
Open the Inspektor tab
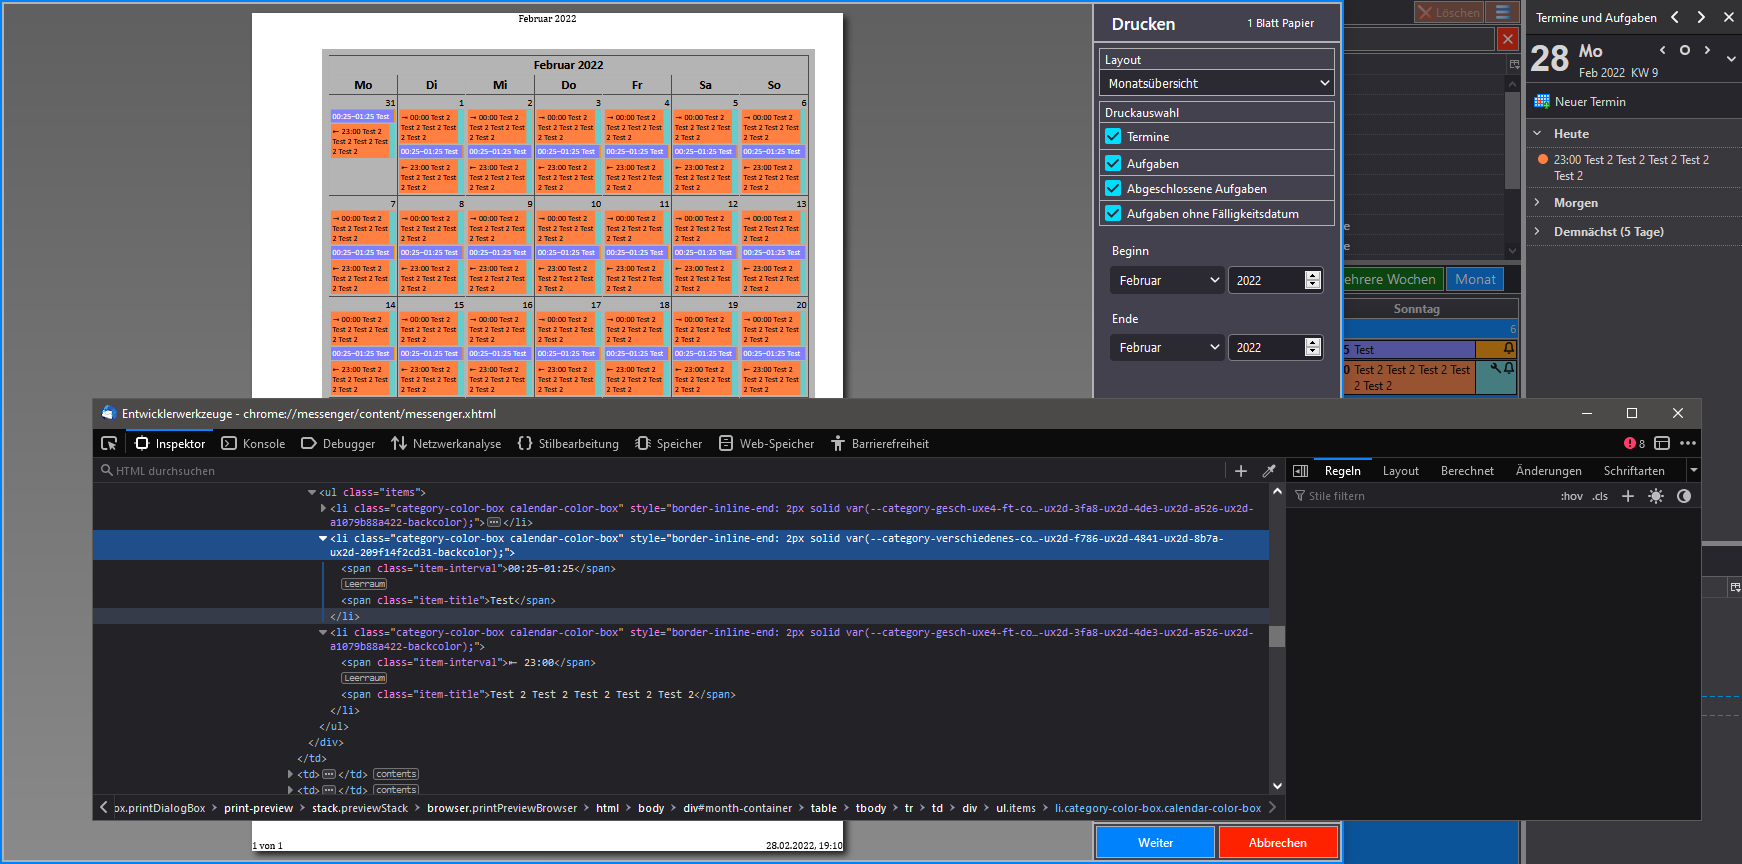pos(170,444)
